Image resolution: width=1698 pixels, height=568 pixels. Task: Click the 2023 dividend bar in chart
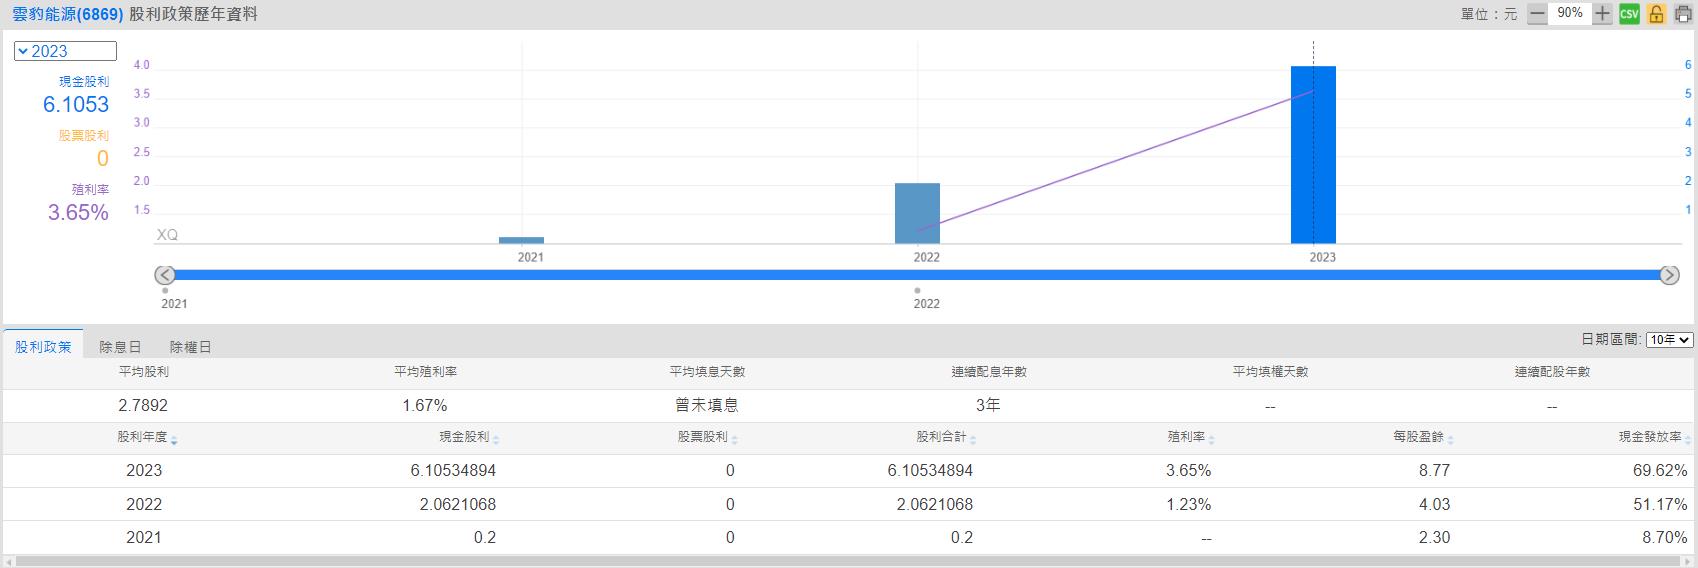click(1313, 155)
